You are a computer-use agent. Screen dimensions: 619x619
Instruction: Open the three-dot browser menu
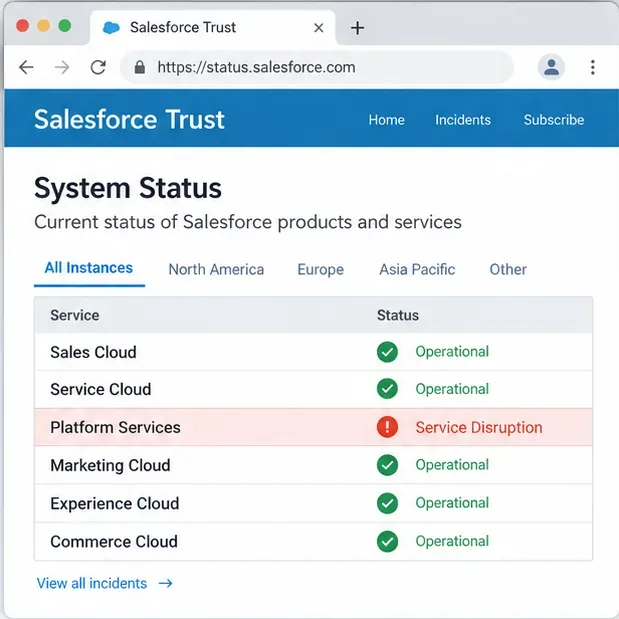pos(593,67)
